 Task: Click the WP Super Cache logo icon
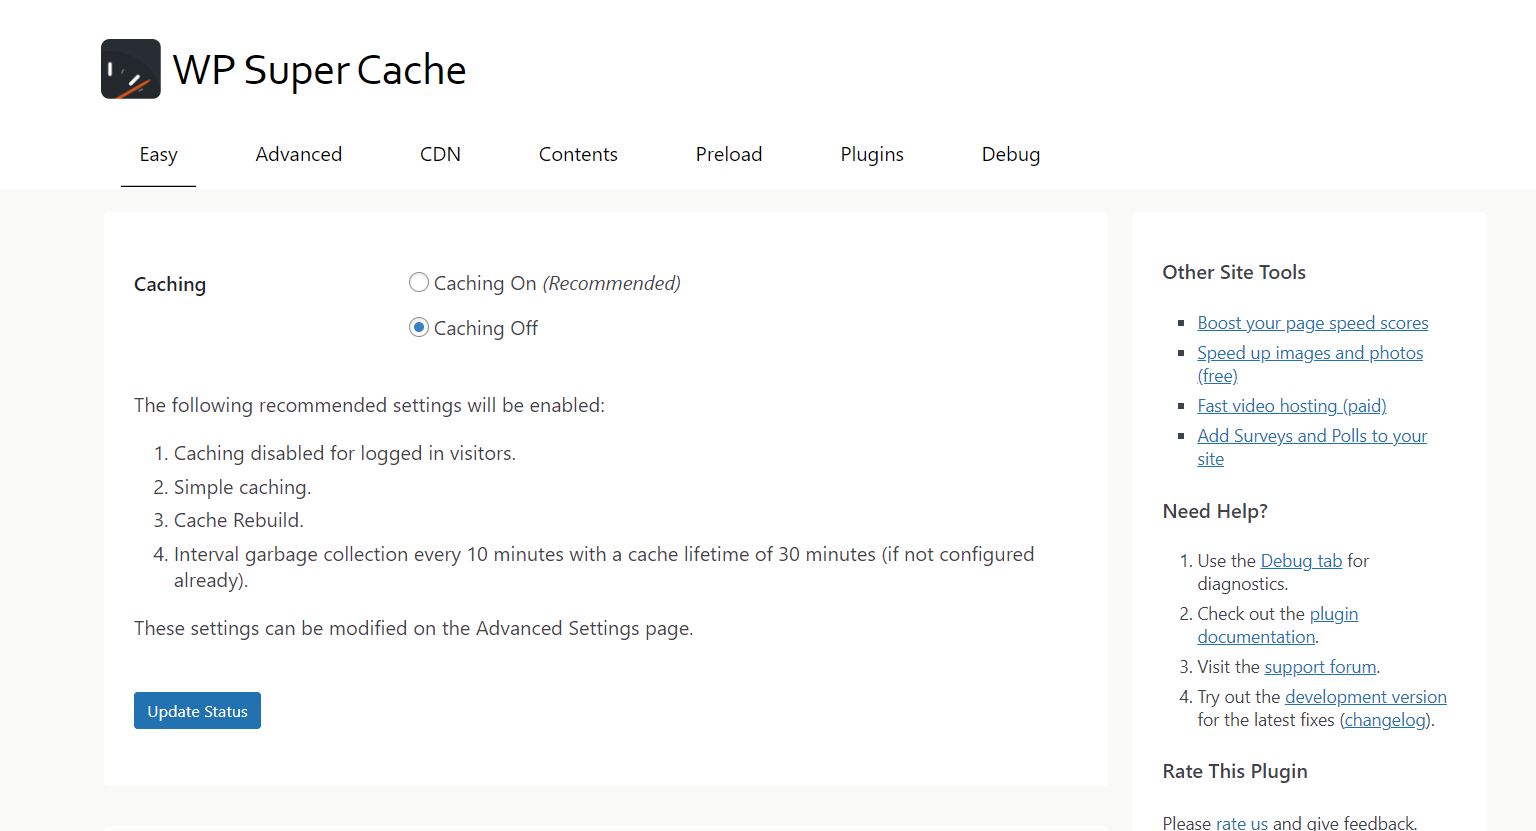click(x=130, y=69)
